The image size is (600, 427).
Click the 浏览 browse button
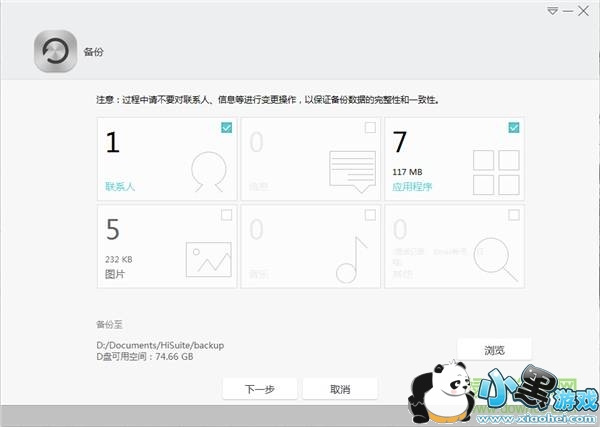(494, 350)
